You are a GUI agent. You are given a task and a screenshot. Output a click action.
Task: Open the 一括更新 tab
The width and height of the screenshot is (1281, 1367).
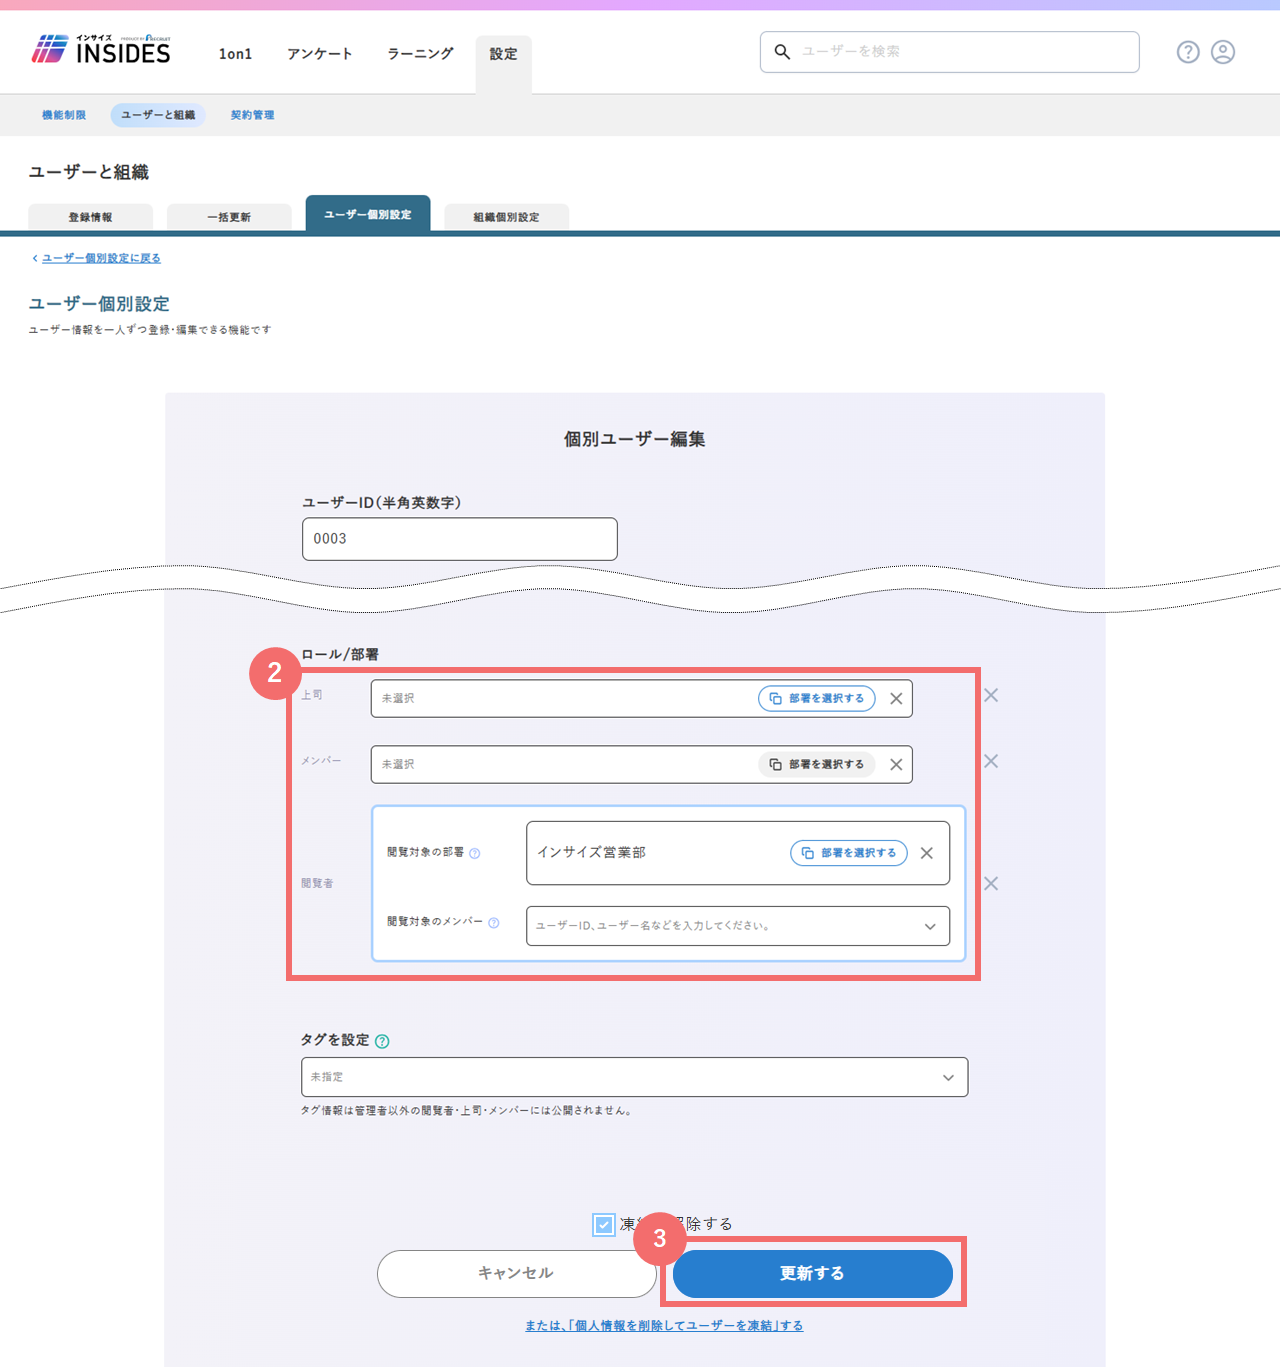(229, 217)
